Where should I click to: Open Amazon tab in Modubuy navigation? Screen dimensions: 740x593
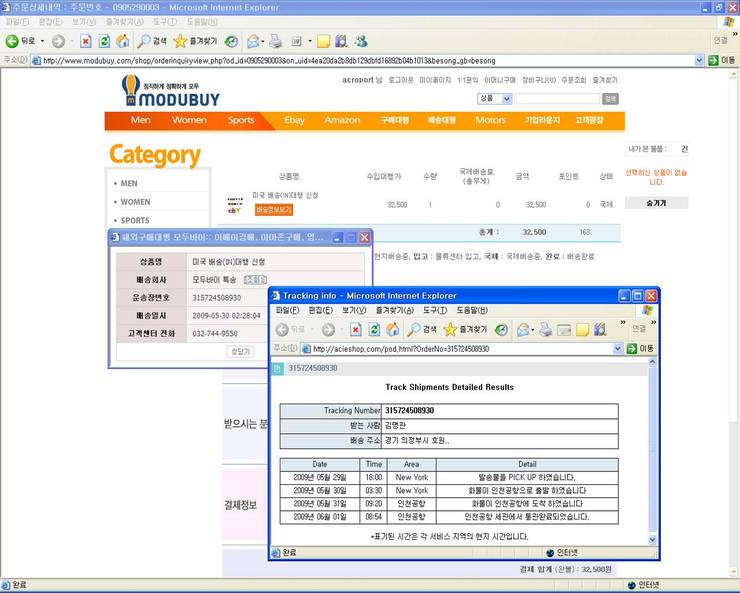click(x=342, y=120)
